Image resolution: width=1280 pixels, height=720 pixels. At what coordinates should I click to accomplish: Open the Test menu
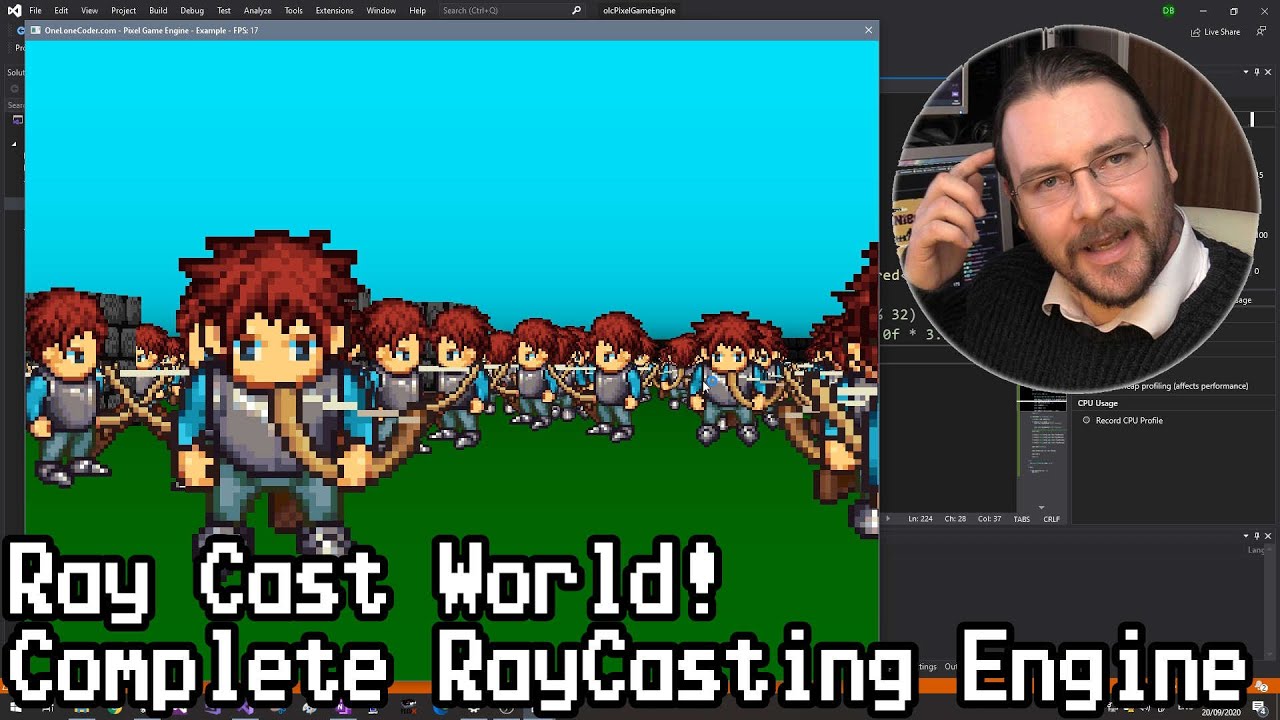[224, 10]
